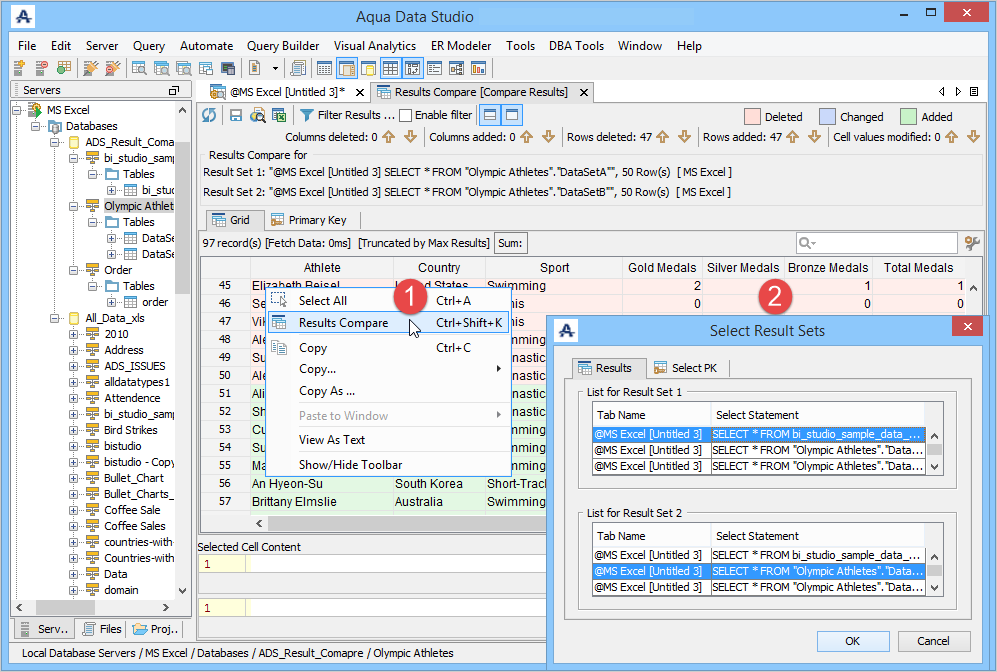Switch to the Select PK tab
The height and width of the screenshot is (672, 997).
(686, 368)
